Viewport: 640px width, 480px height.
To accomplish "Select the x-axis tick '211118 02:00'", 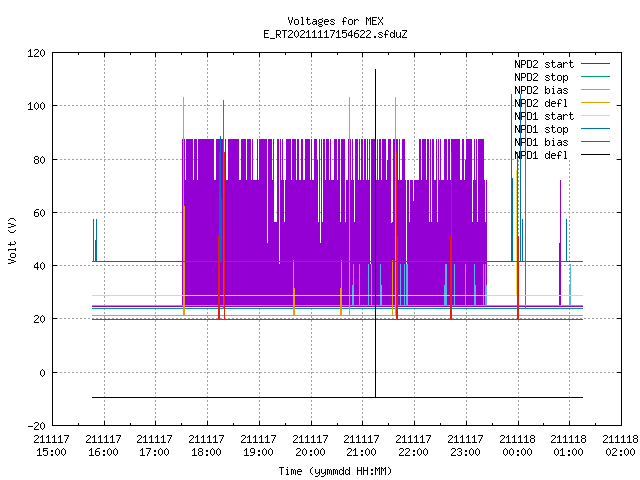I will pyautogui.click(x=620, y=445).
